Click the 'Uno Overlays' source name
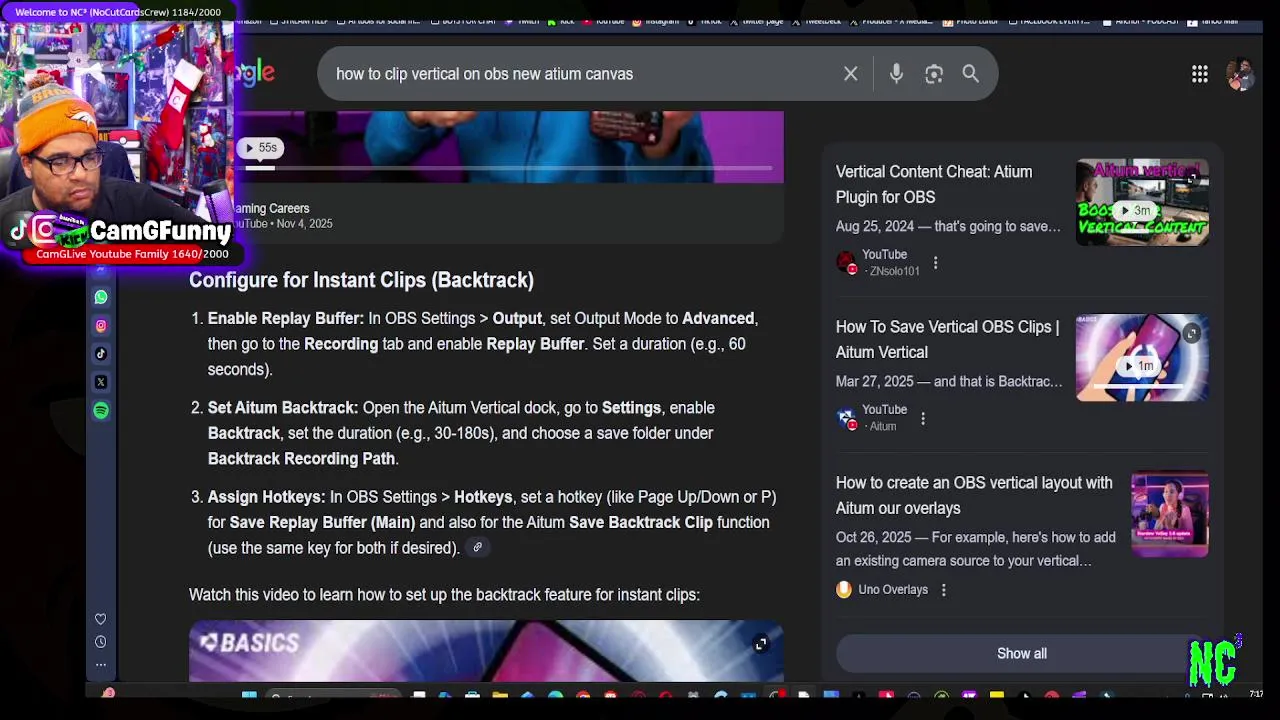 pyautogui.click(x=893, y=589)
